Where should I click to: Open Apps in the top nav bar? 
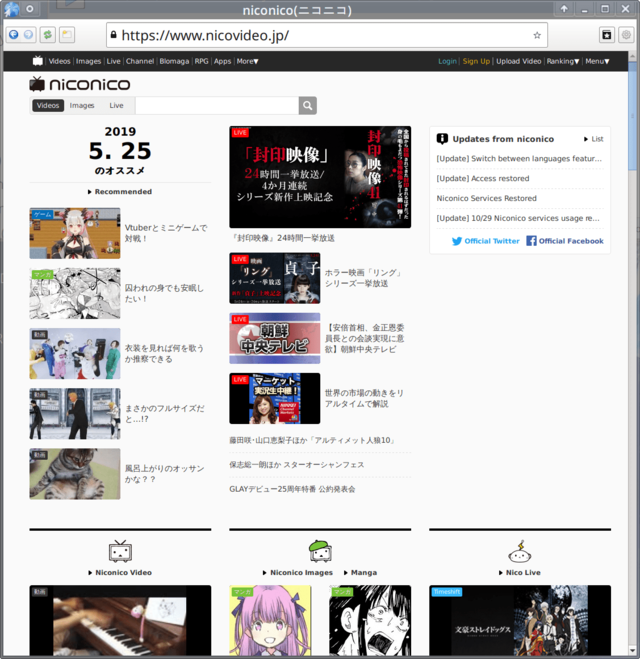pyautogui.click(x=222, y=61)
